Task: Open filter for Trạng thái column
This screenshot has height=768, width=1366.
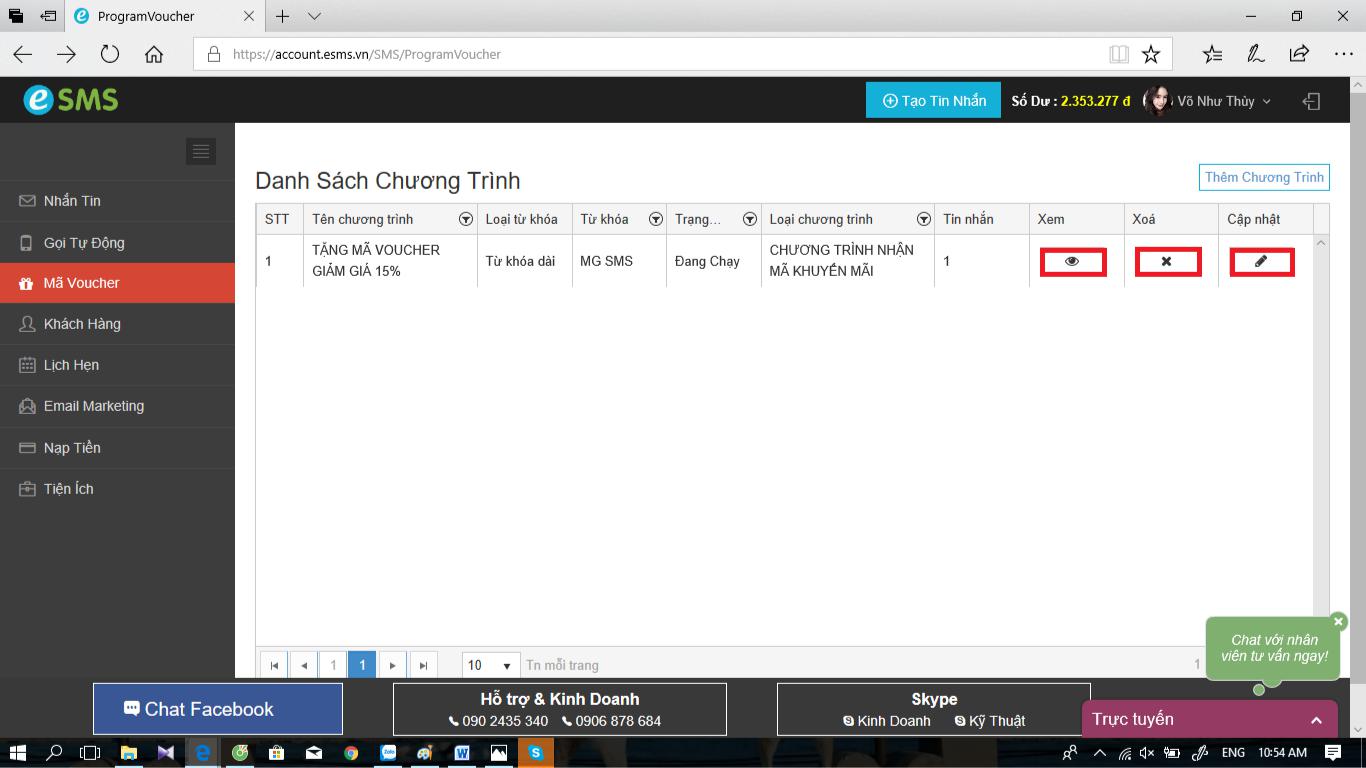Action: click(x=749, y=219)
